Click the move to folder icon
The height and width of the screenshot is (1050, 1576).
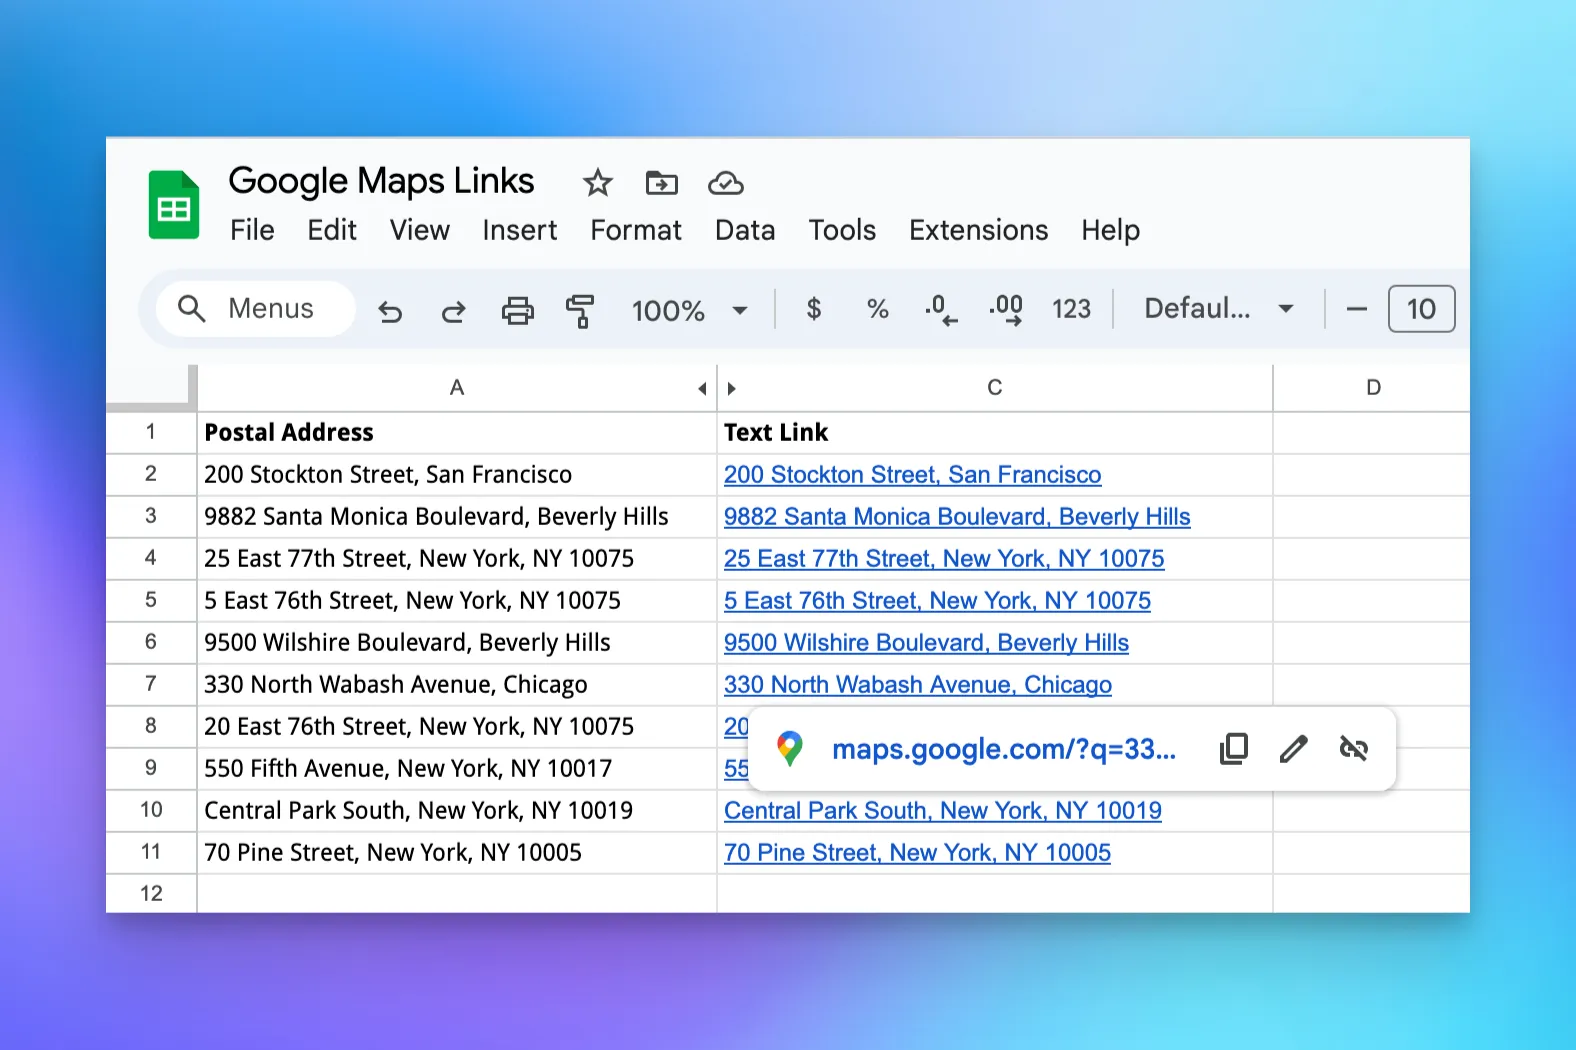click(661, 183)
